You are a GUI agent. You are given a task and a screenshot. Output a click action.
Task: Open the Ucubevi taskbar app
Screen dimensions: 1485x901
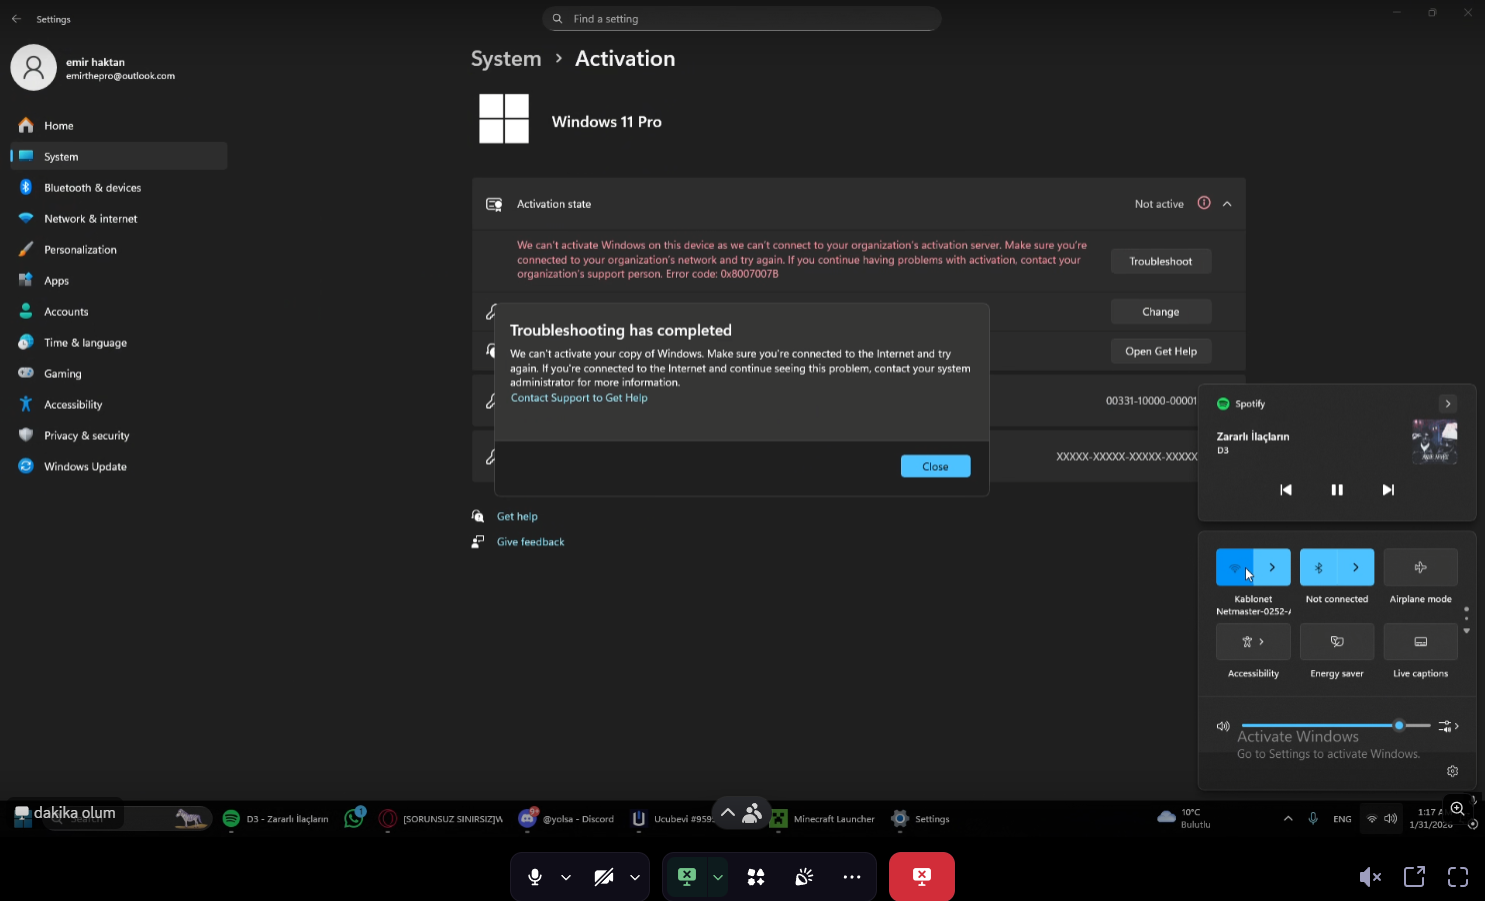pyautogui.click(x=671, y=819)
